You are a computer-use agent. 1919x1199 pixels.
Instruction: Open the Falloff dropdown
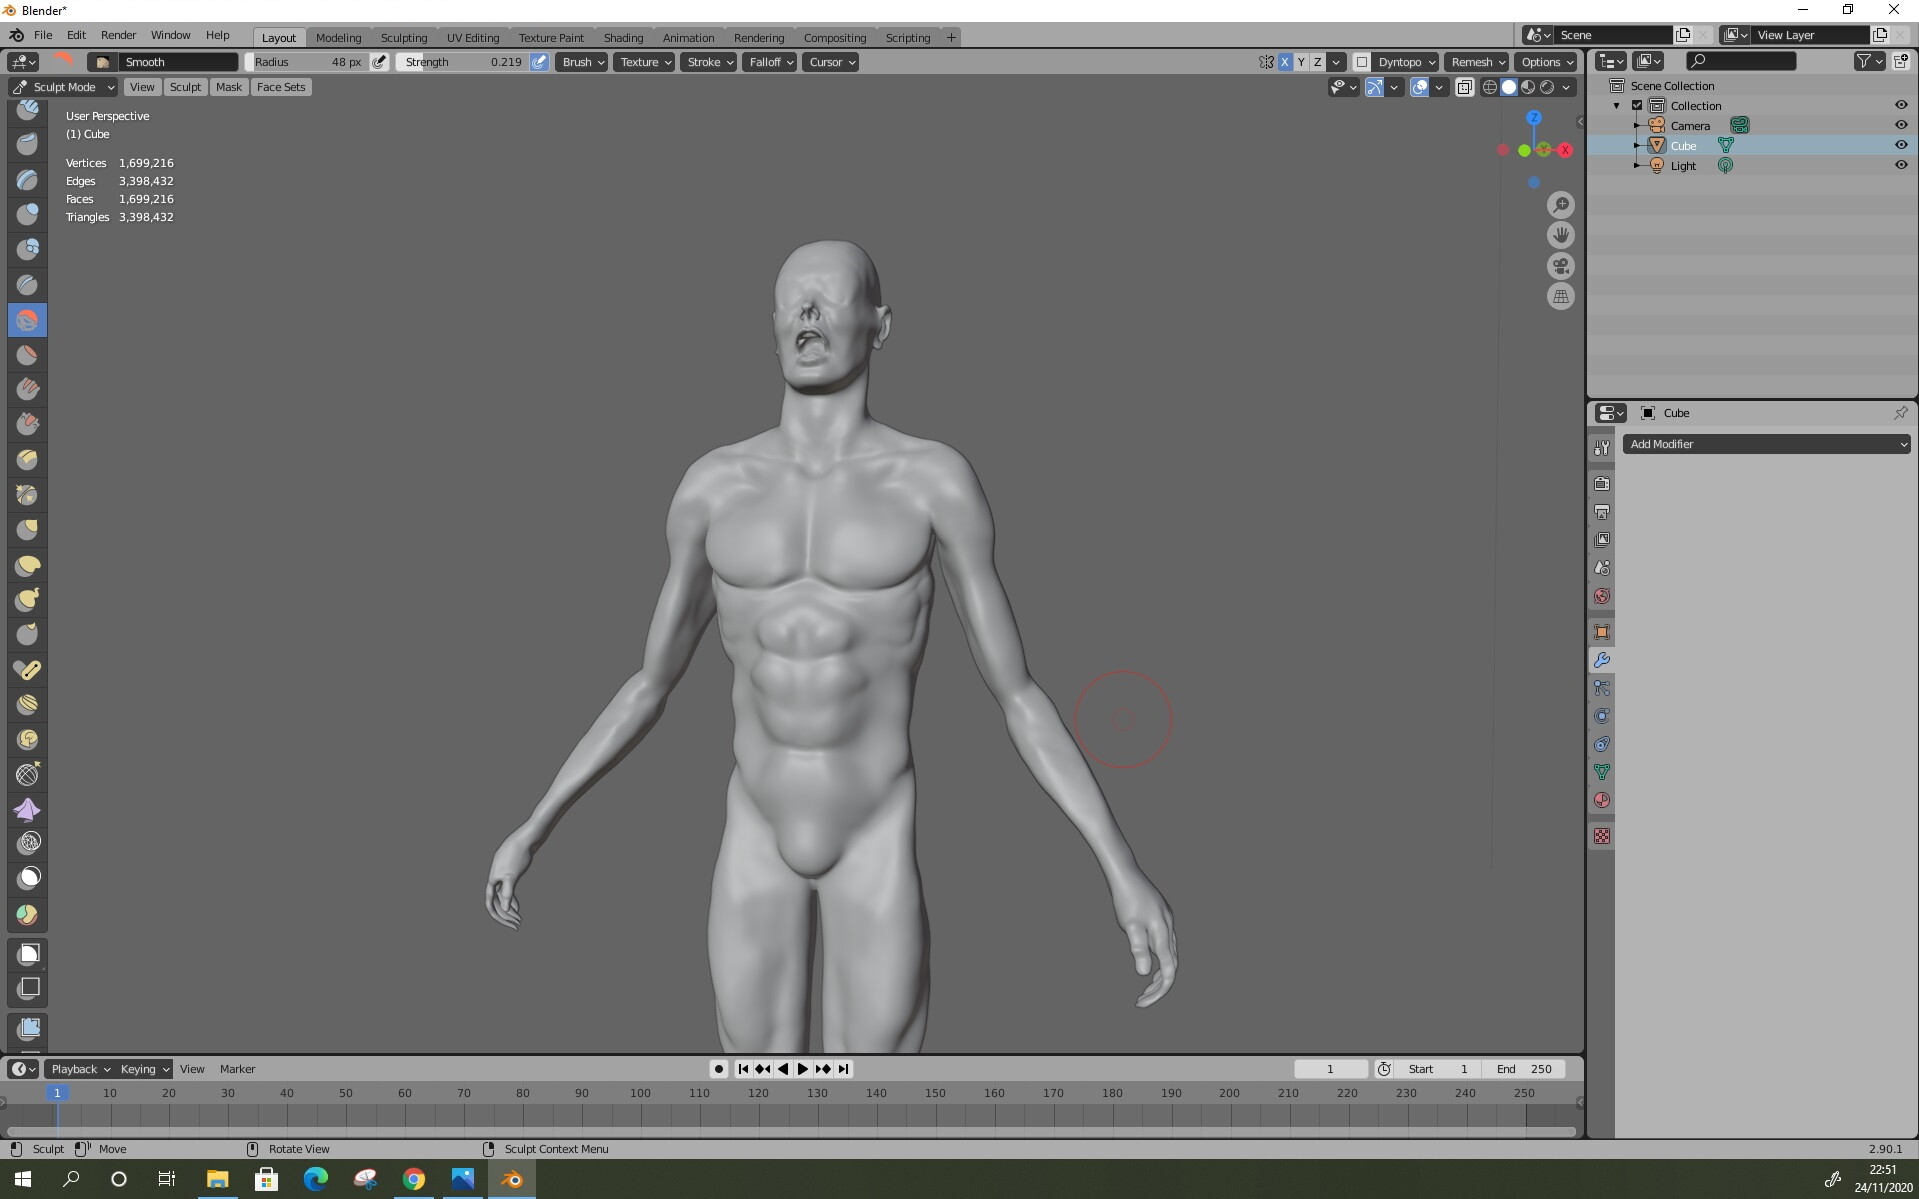pyautogui.click(x=770, y=62)
